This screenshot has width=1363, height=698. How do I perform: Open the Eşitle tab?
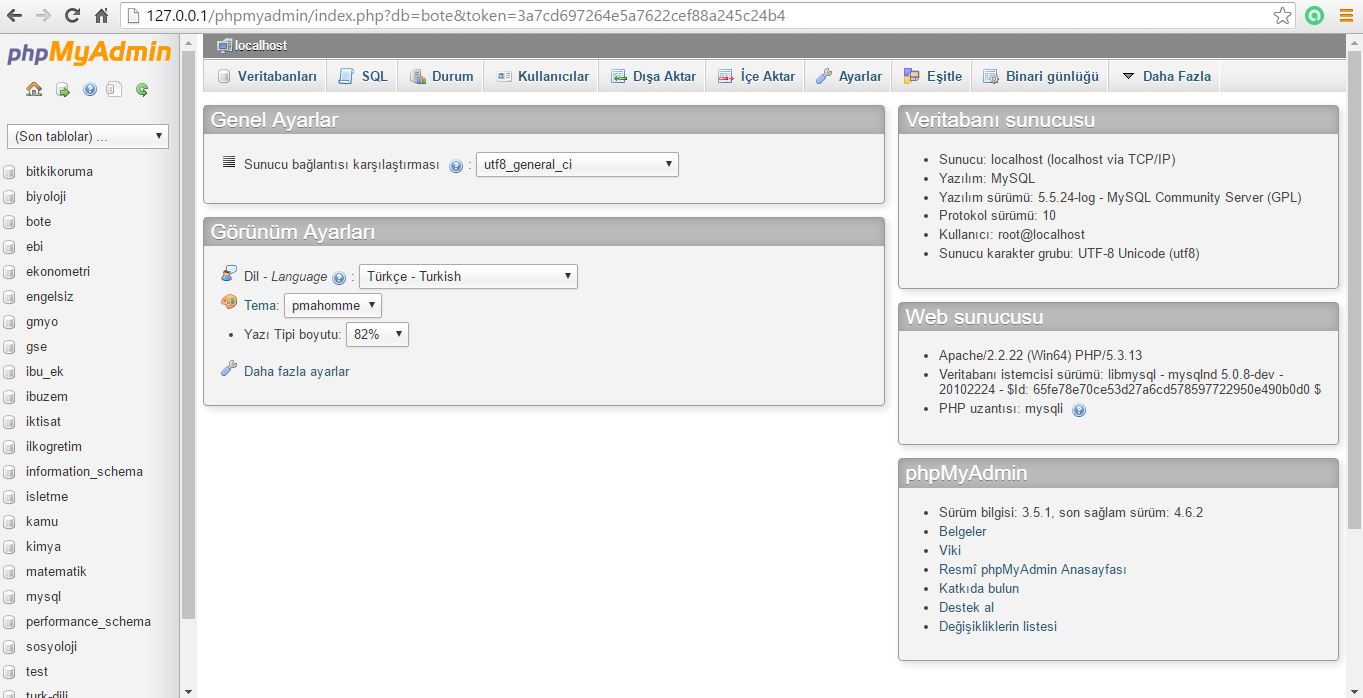tap(933, 76)
